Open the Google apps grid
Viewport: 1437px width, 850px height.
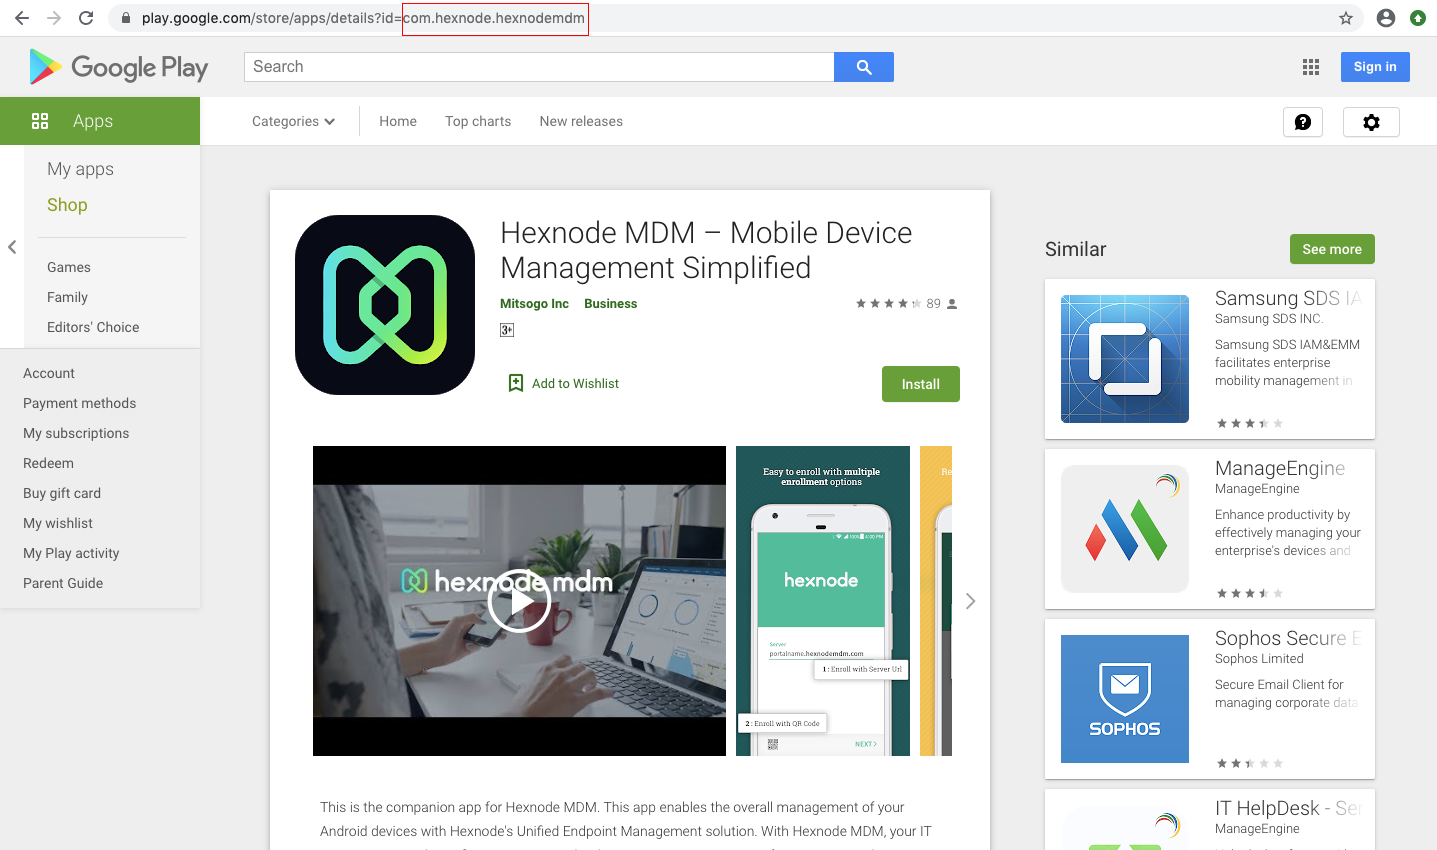point(1311,67)
